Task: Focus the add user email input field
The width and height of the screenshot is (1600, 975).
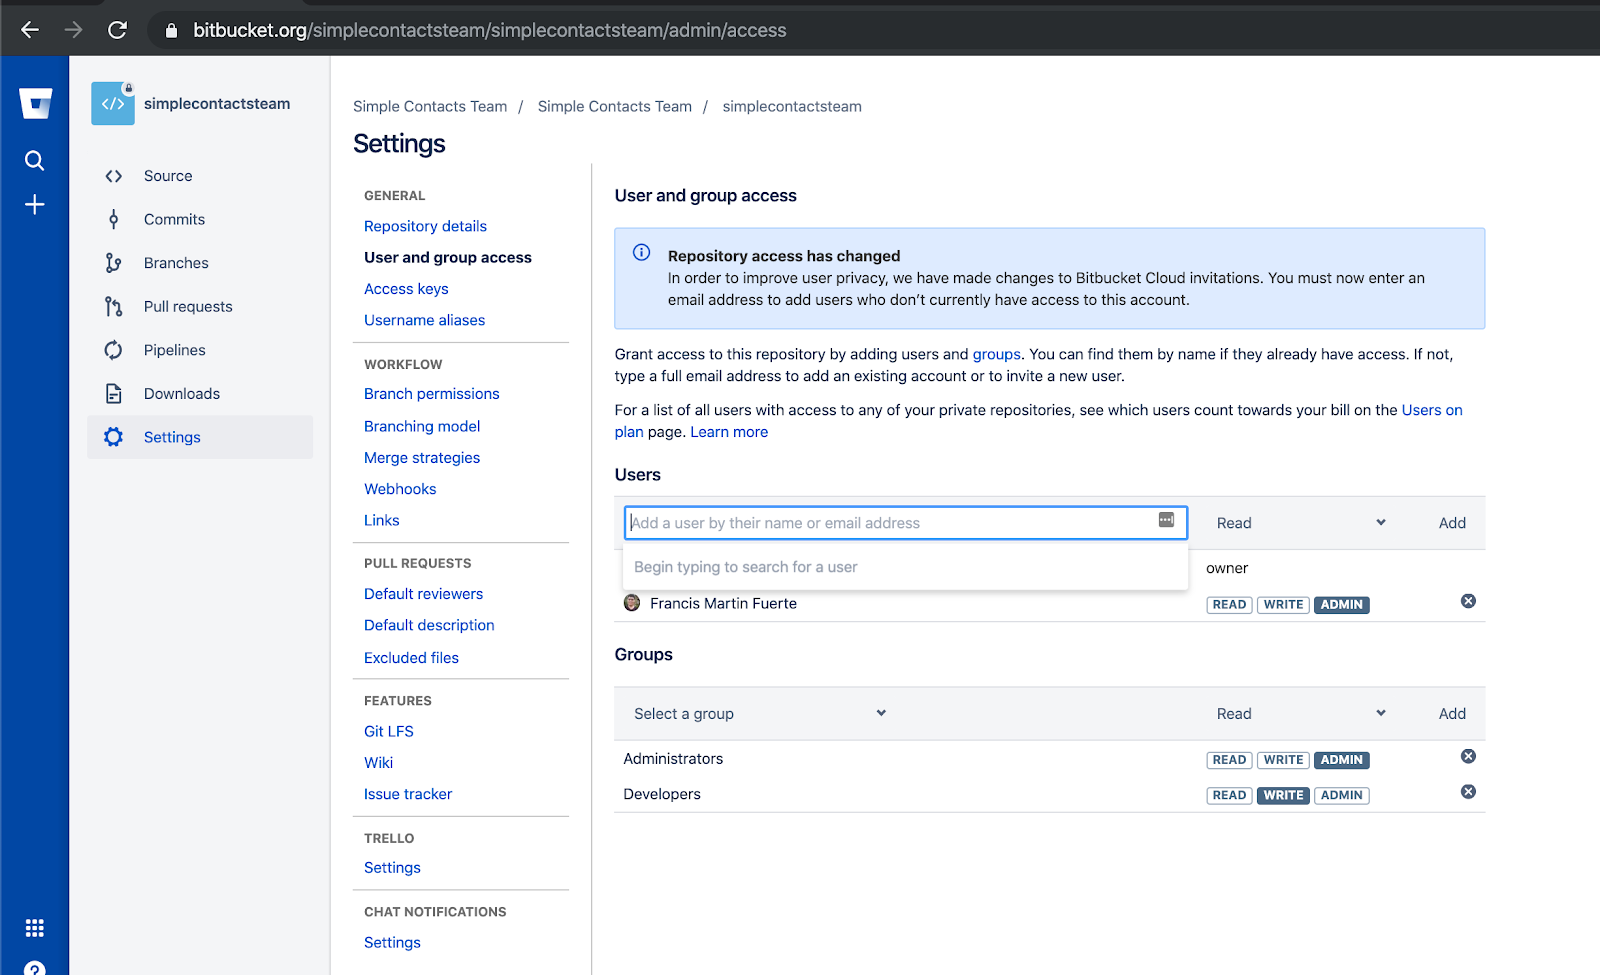Action: pos(890,523)
